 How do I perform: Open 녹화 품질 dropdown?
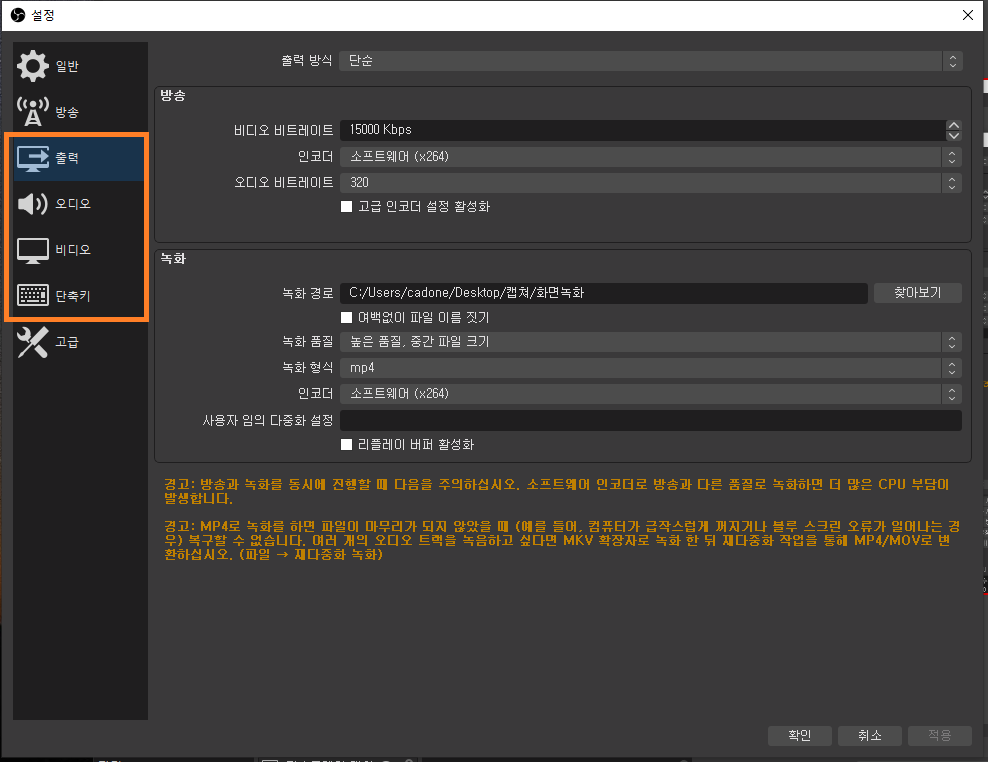coord(651,342)
